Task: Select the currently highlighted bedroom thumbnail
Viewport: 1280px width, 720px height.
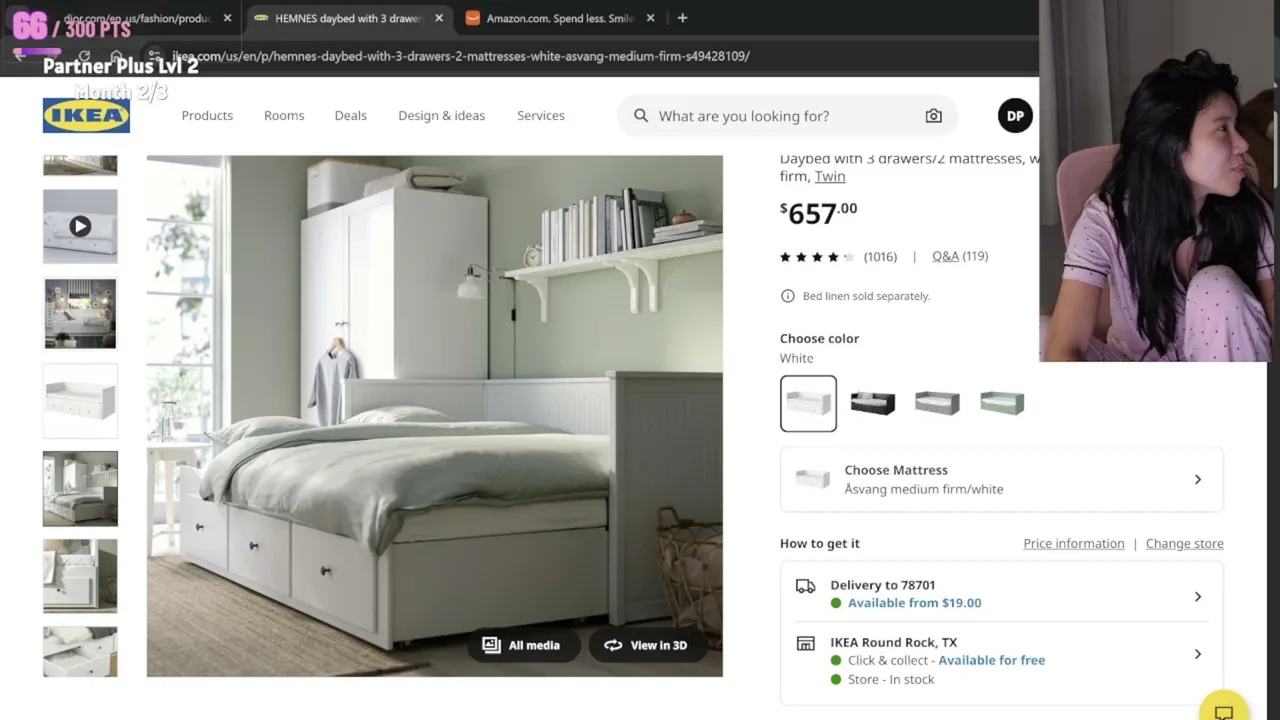Action: click(x=80, y=489)
